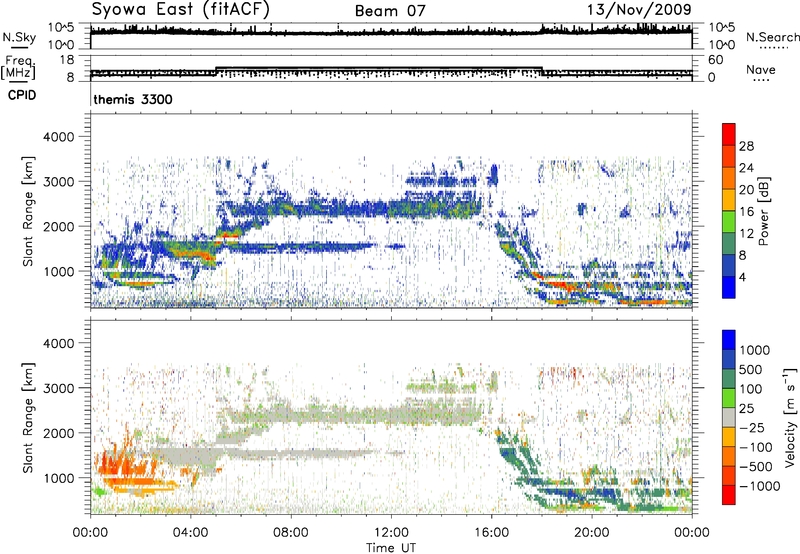This screenshot has width=800, height=554.
Task: Pick the red bottom of velocity colorbar
Action: click(x=729, y=495)
